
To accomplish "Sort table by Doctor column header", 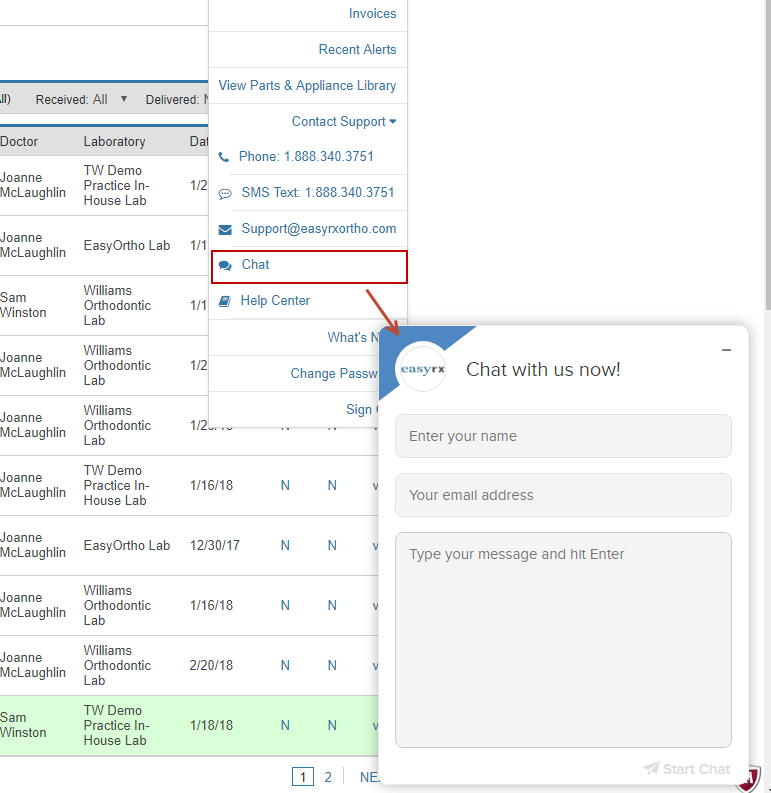I will pos(19,142).
